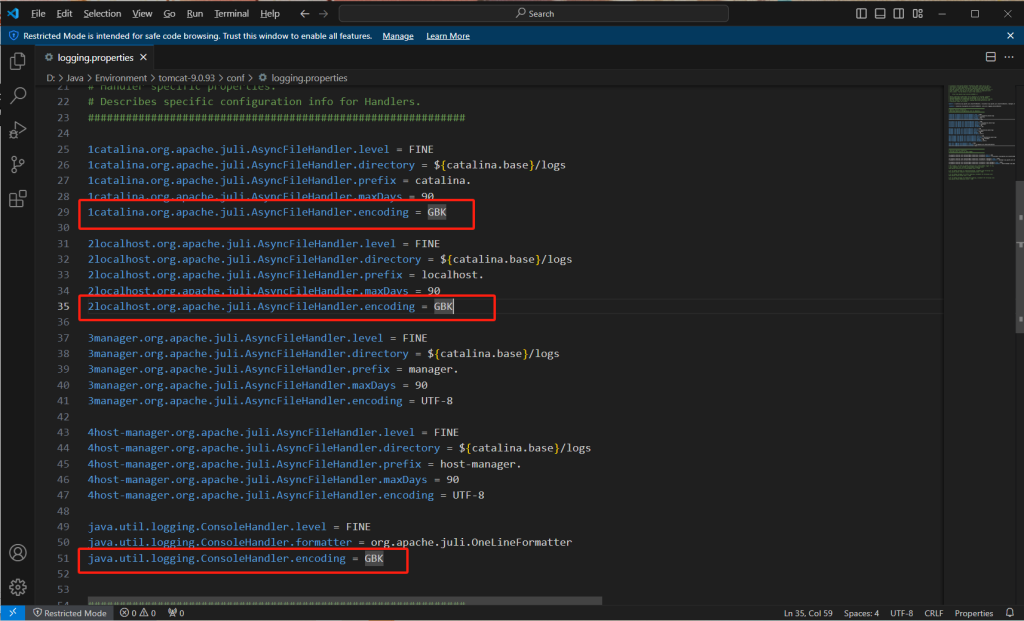Click Restricted Mode in status bar

(69, 613)
